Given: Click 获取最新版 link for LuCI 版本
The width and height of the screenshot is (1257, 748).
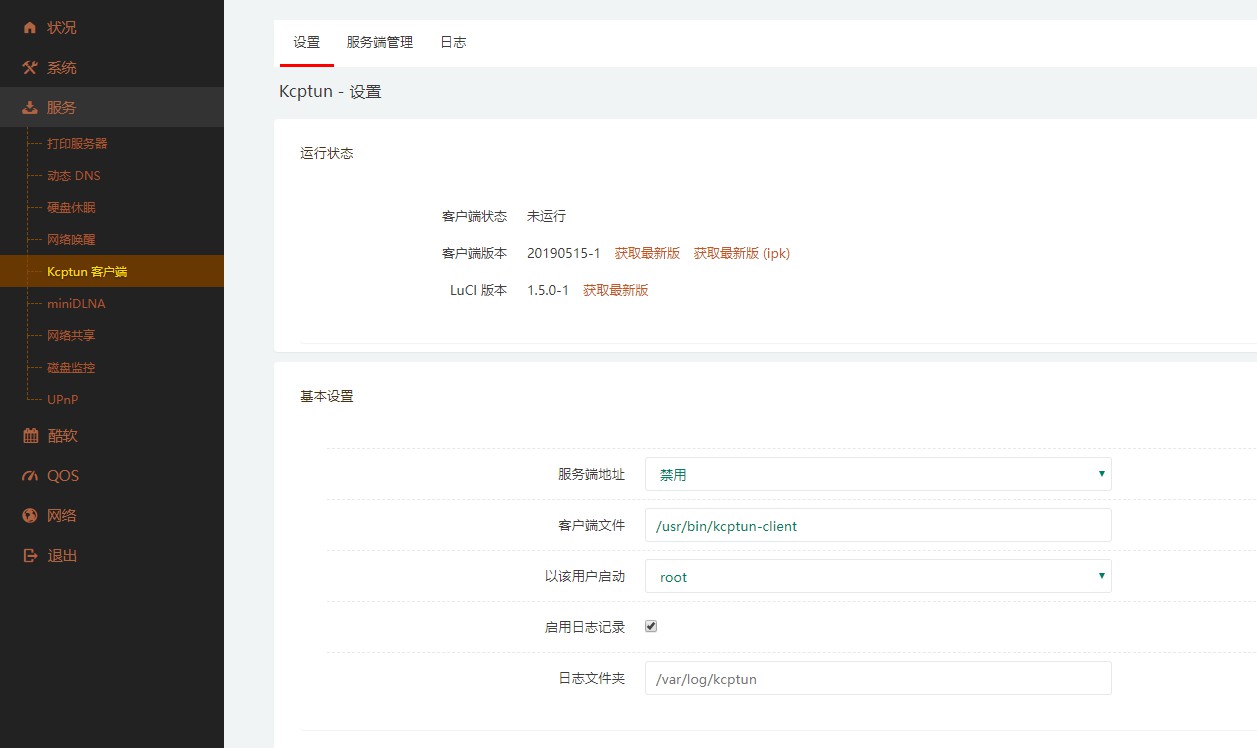Looking at the screenshot, I should (616, 290).
